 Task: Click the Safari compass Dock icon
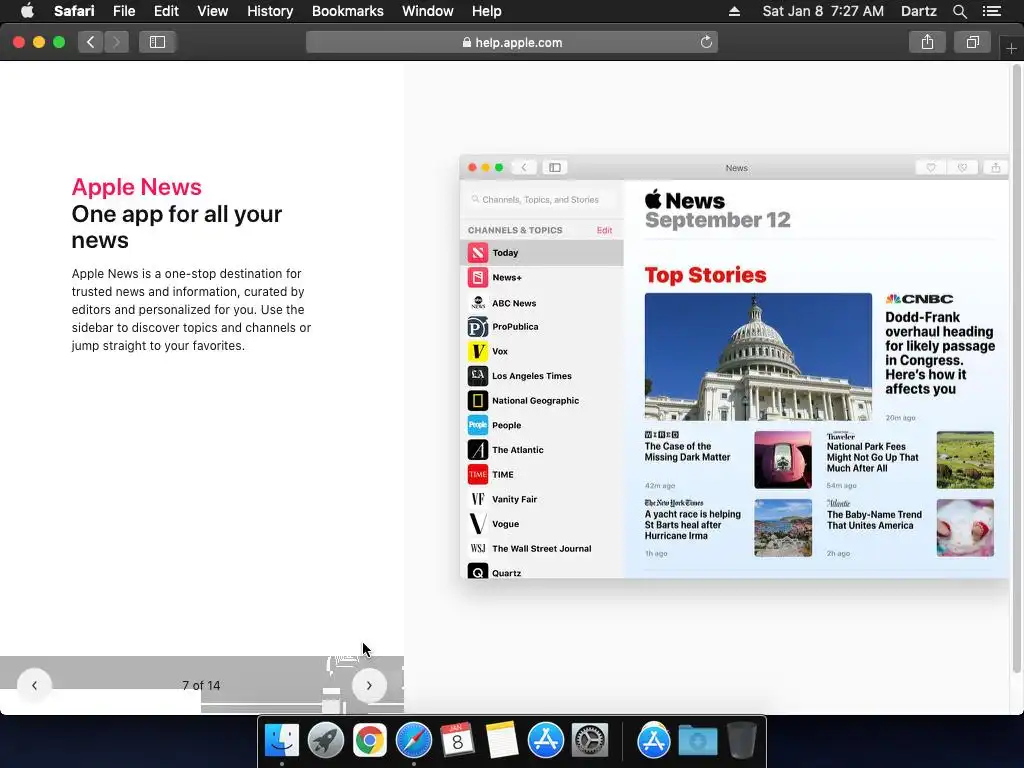pos(413,741)
